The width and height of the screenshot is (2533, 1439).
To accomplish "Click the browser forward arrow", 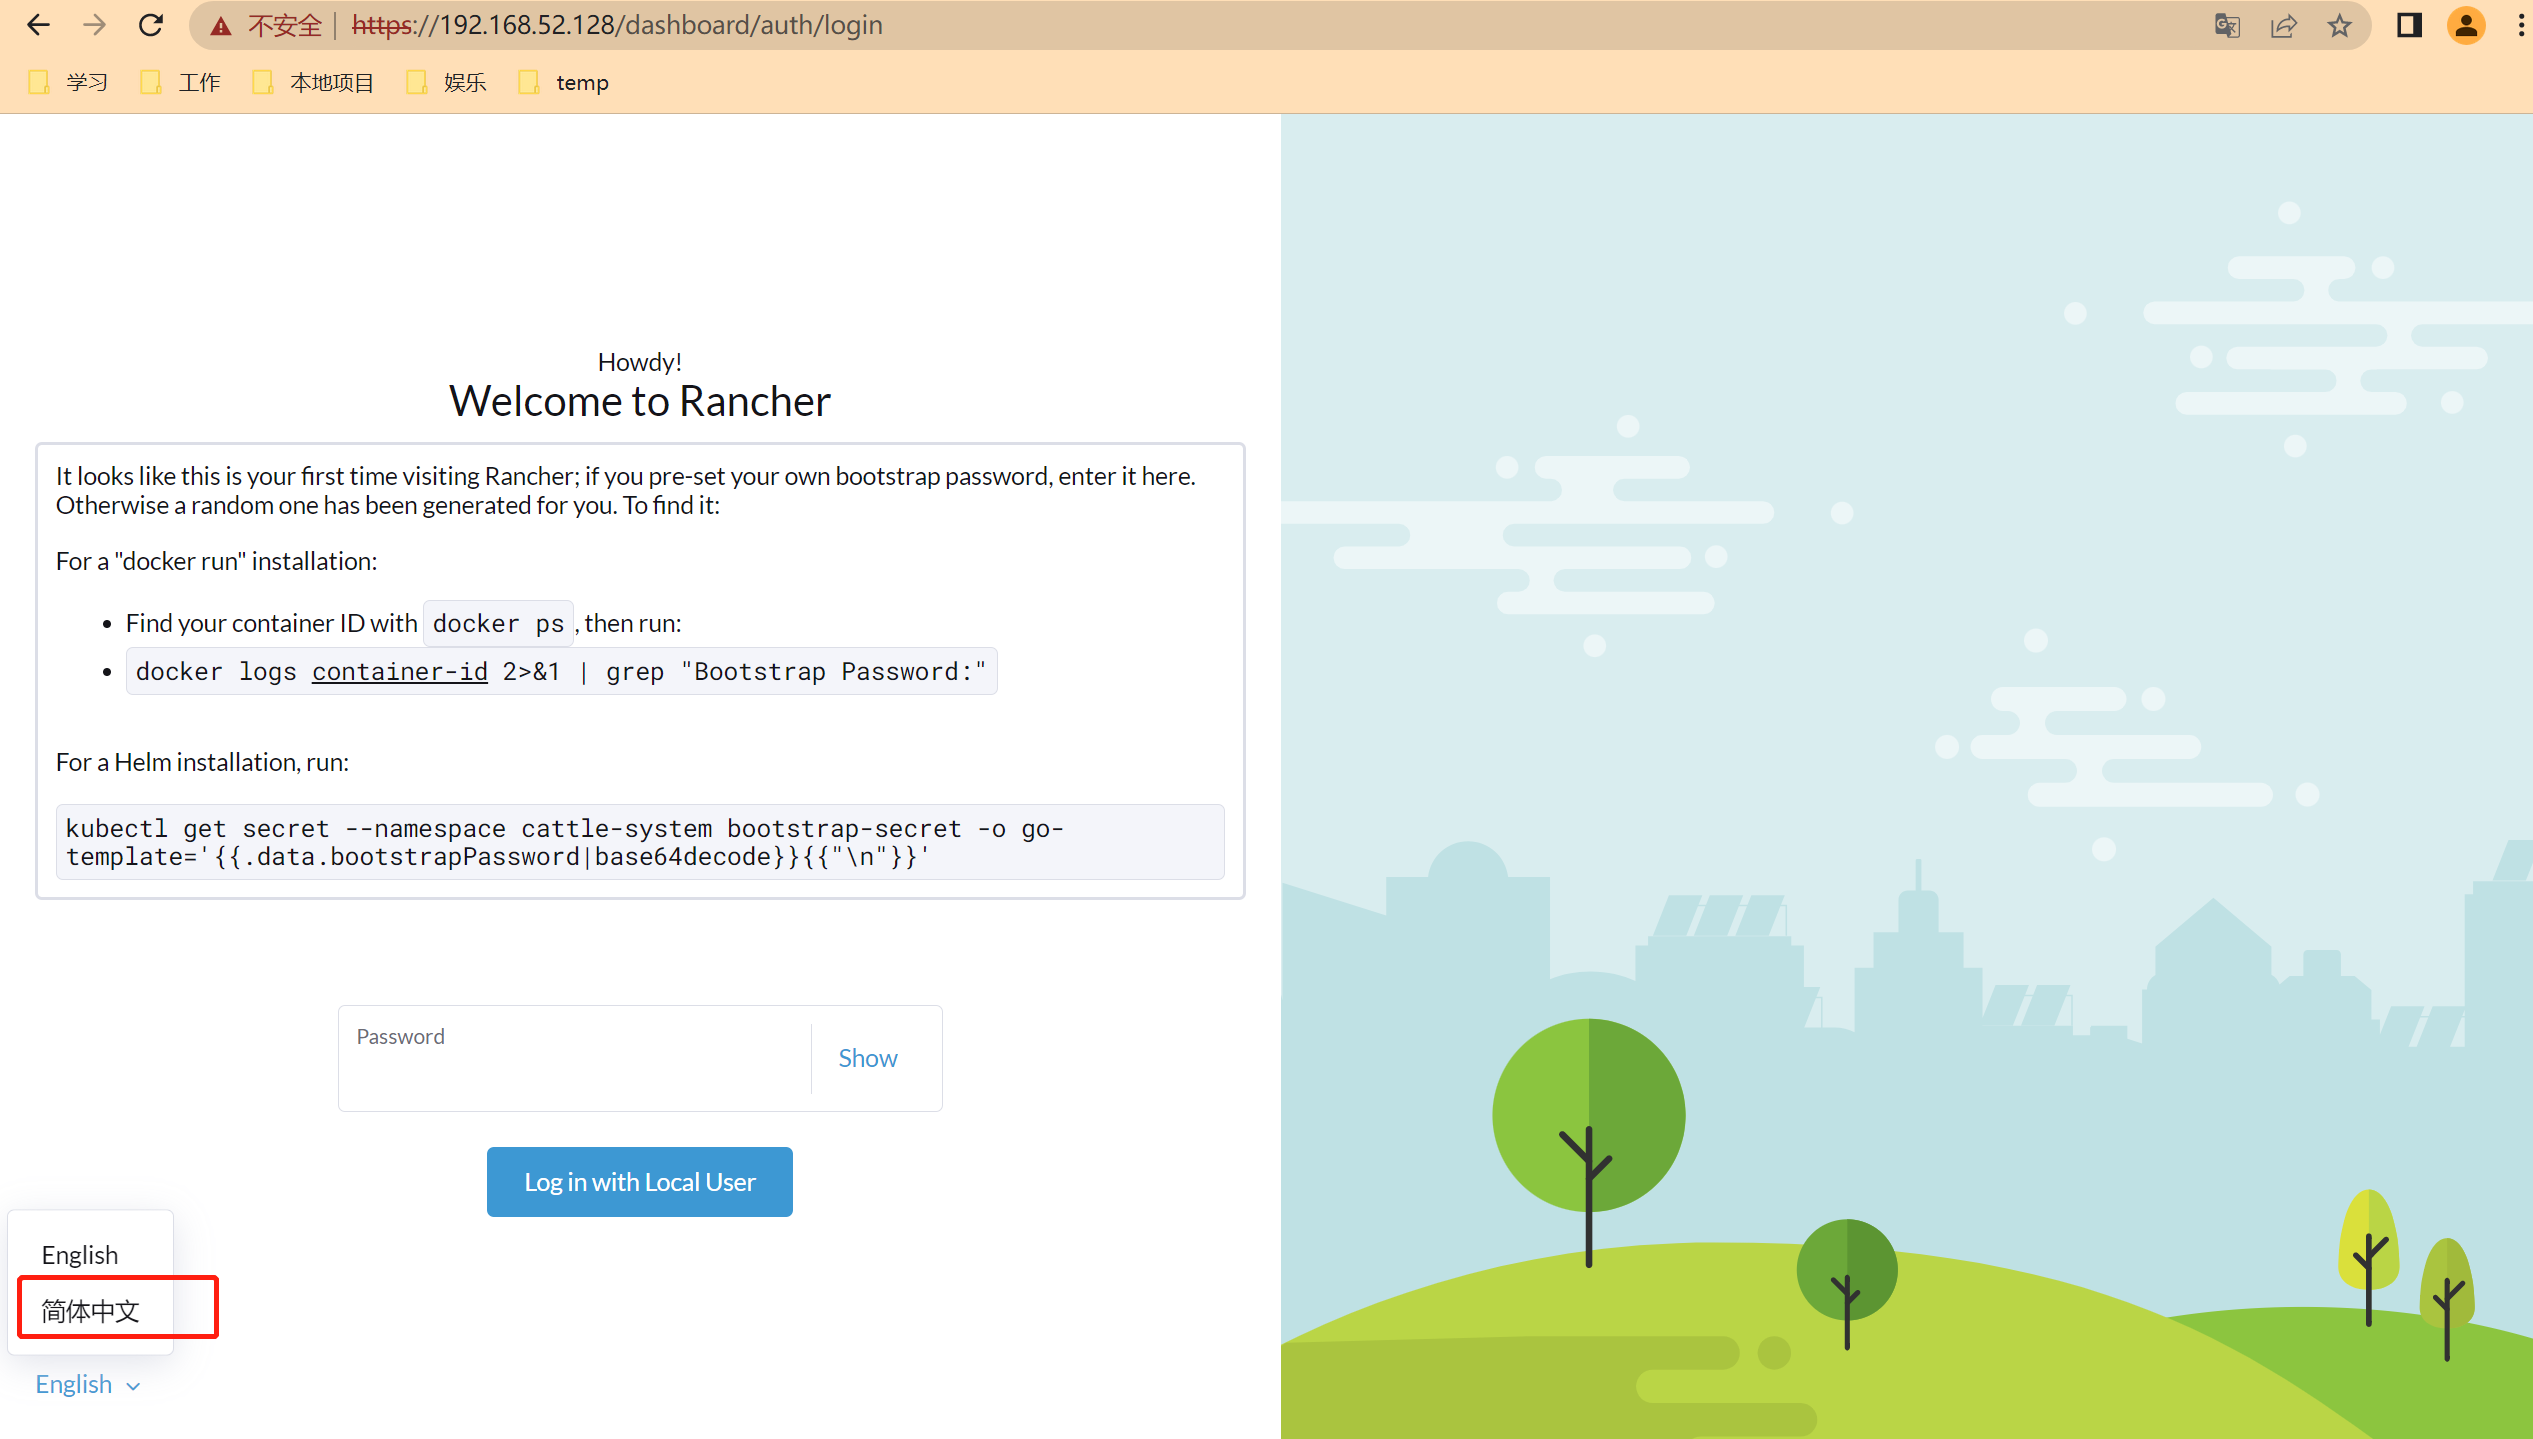I will 95,25.
